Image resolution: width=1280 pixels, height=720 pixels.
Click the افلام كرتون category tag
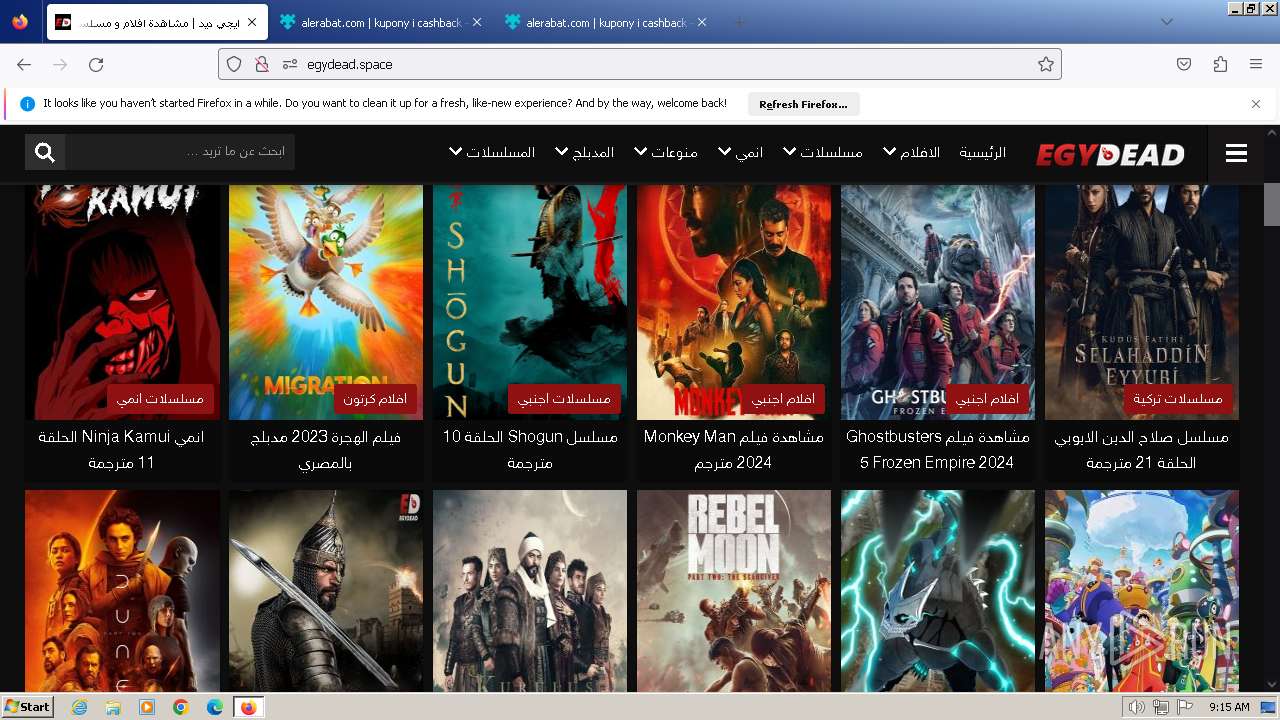375,399
